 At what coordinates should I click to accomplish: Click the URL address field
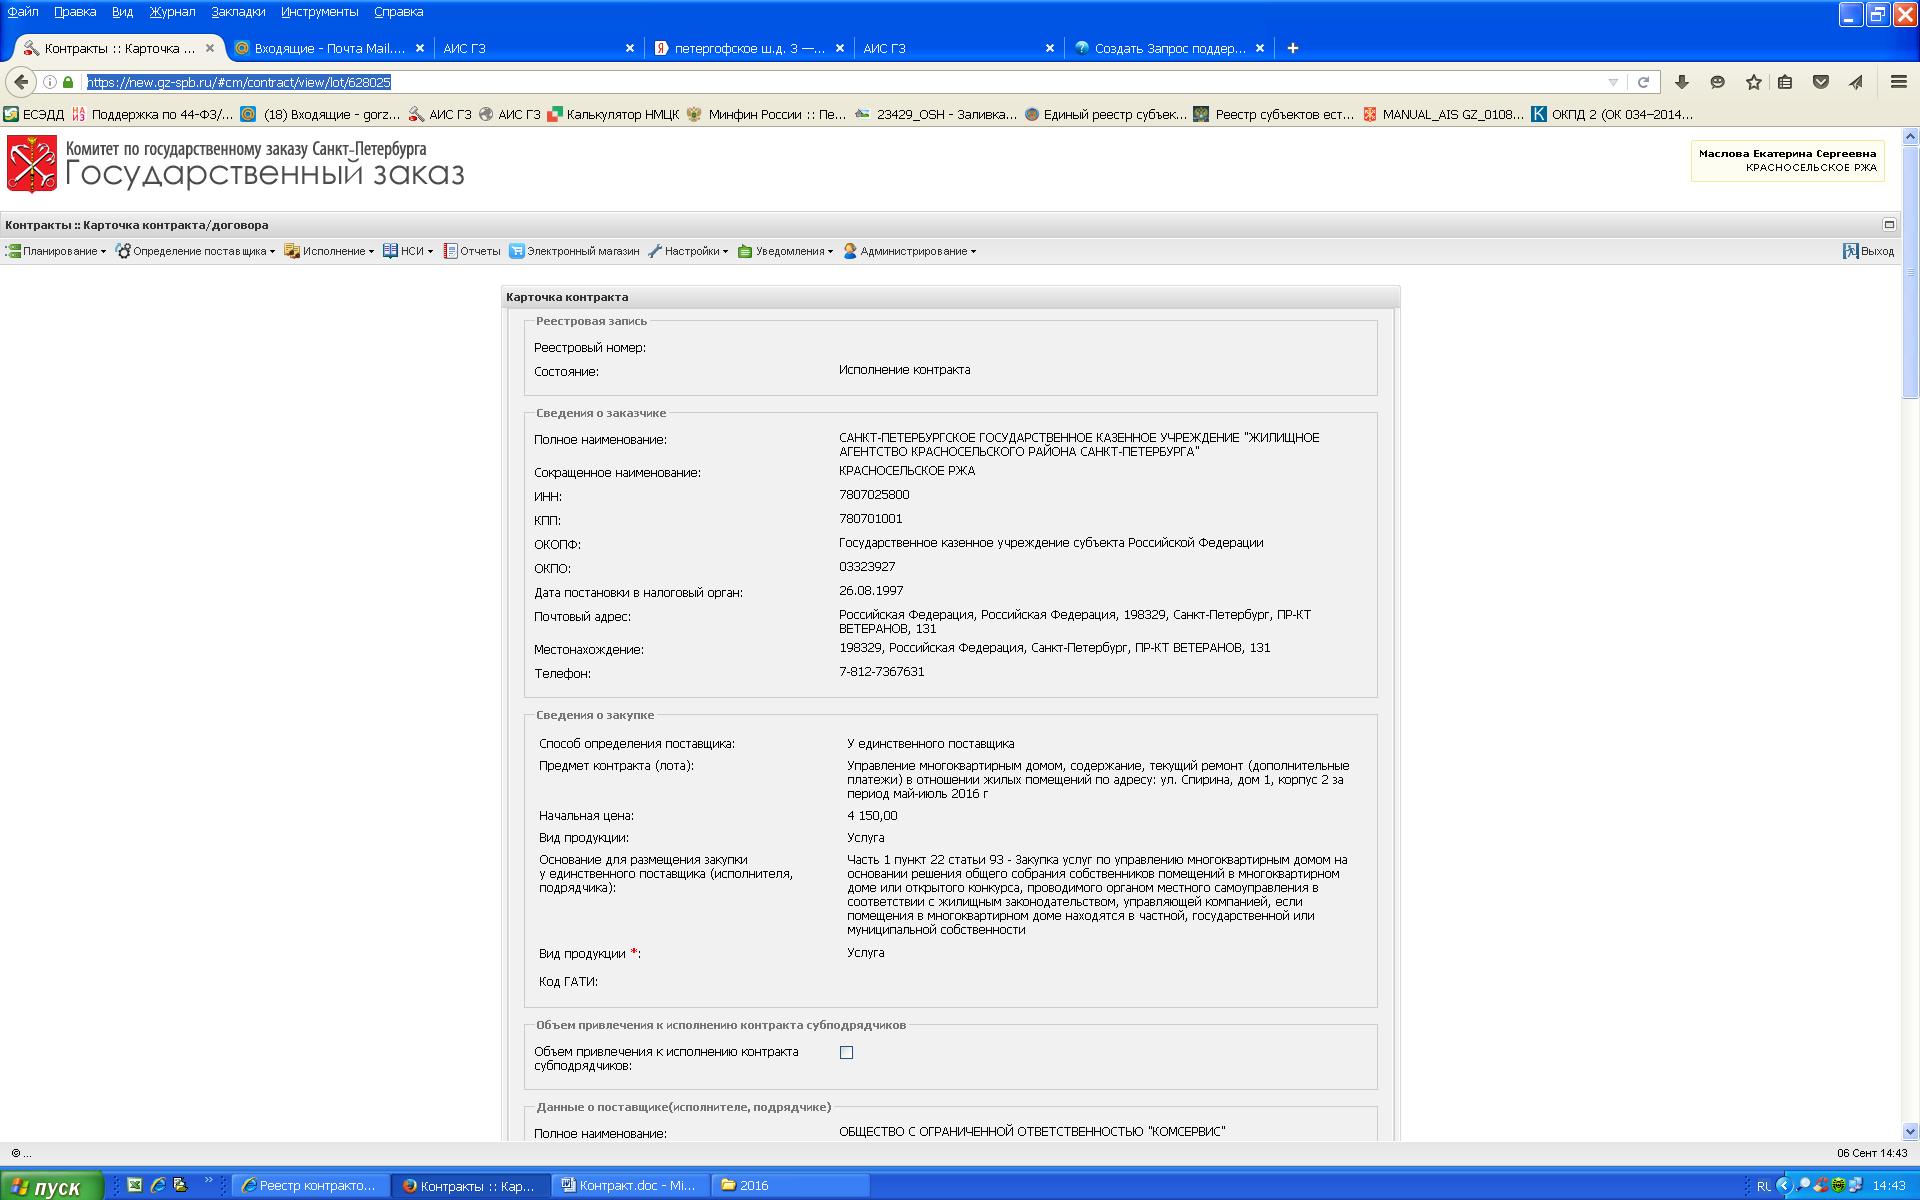[x=800, y=82]
